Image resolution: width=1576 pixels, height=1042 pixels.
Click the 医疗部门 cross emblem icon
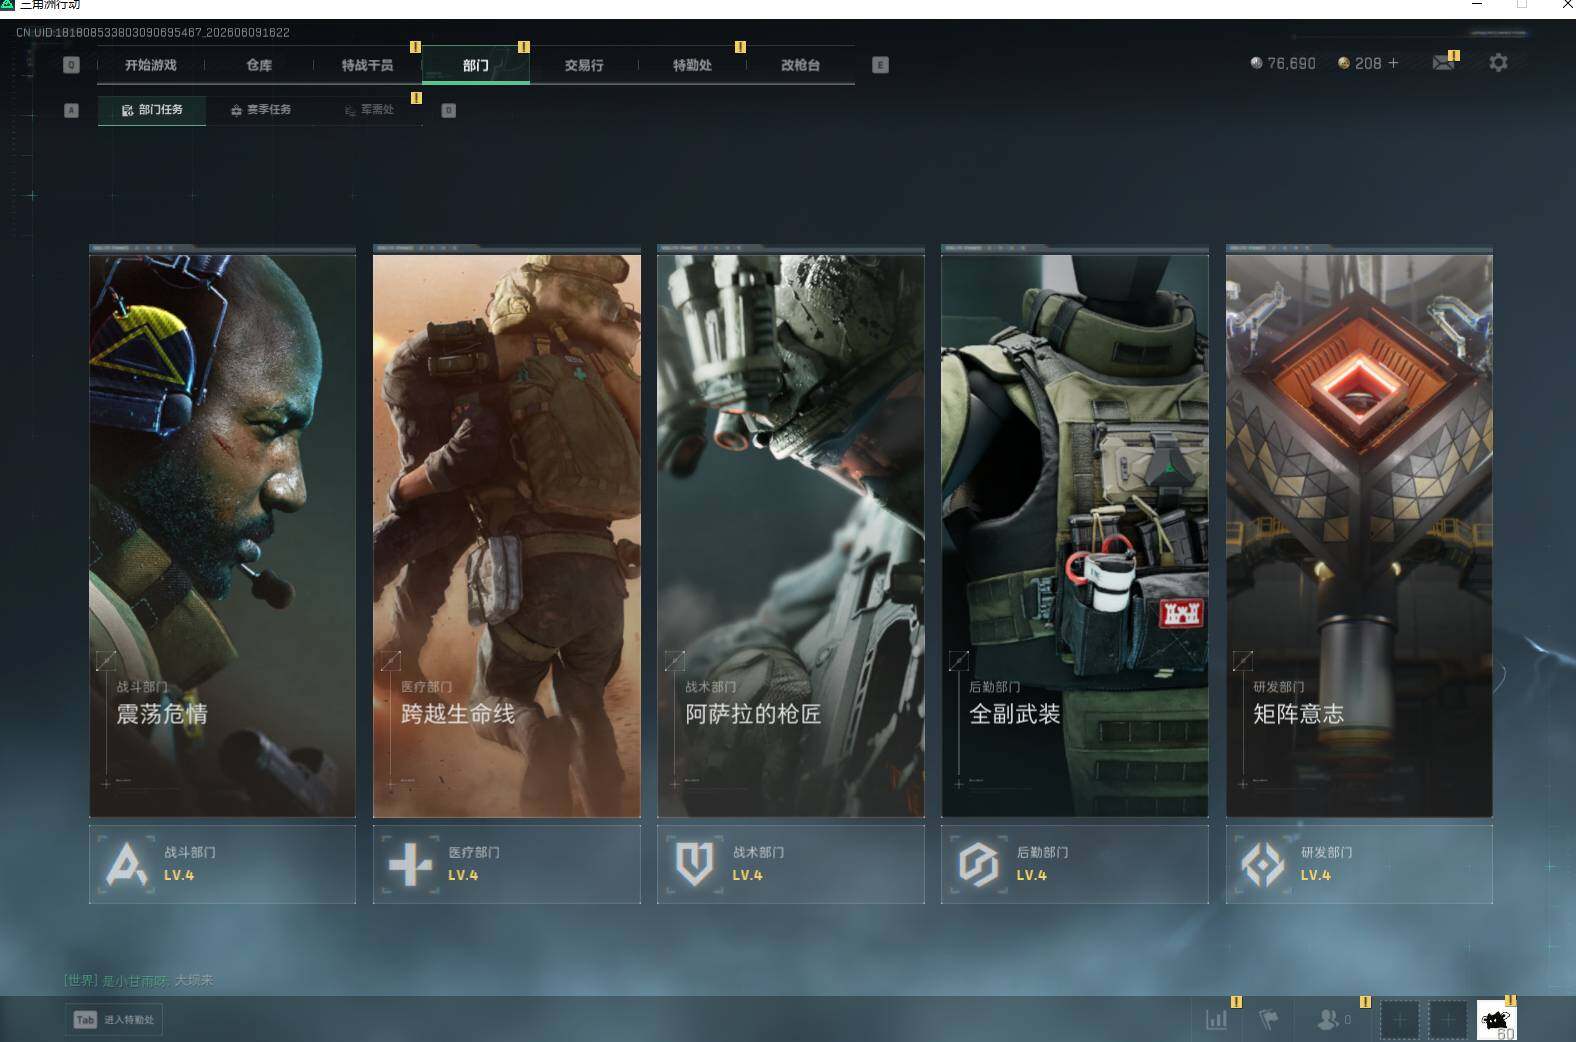[x=410, y=864]
